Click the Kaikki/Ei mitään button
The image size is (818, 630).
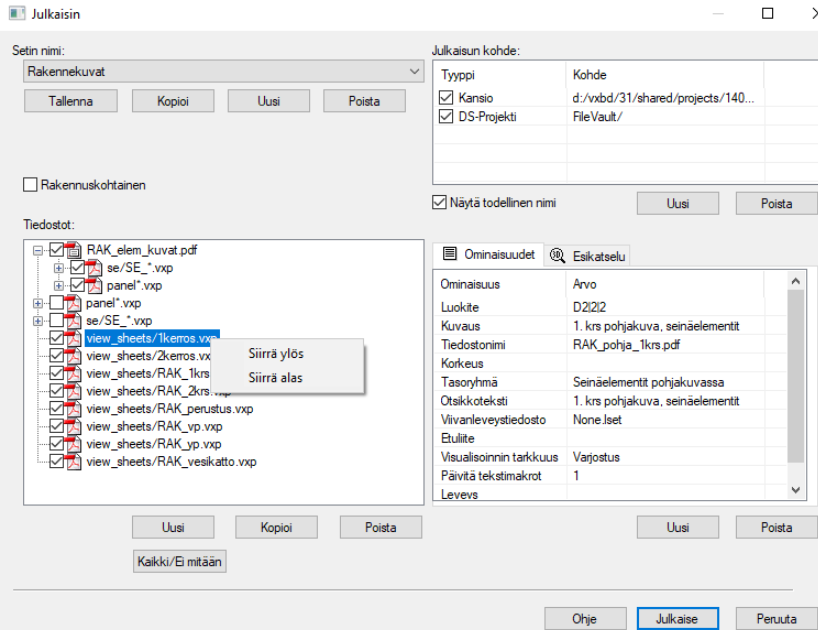tap(180, 562)
